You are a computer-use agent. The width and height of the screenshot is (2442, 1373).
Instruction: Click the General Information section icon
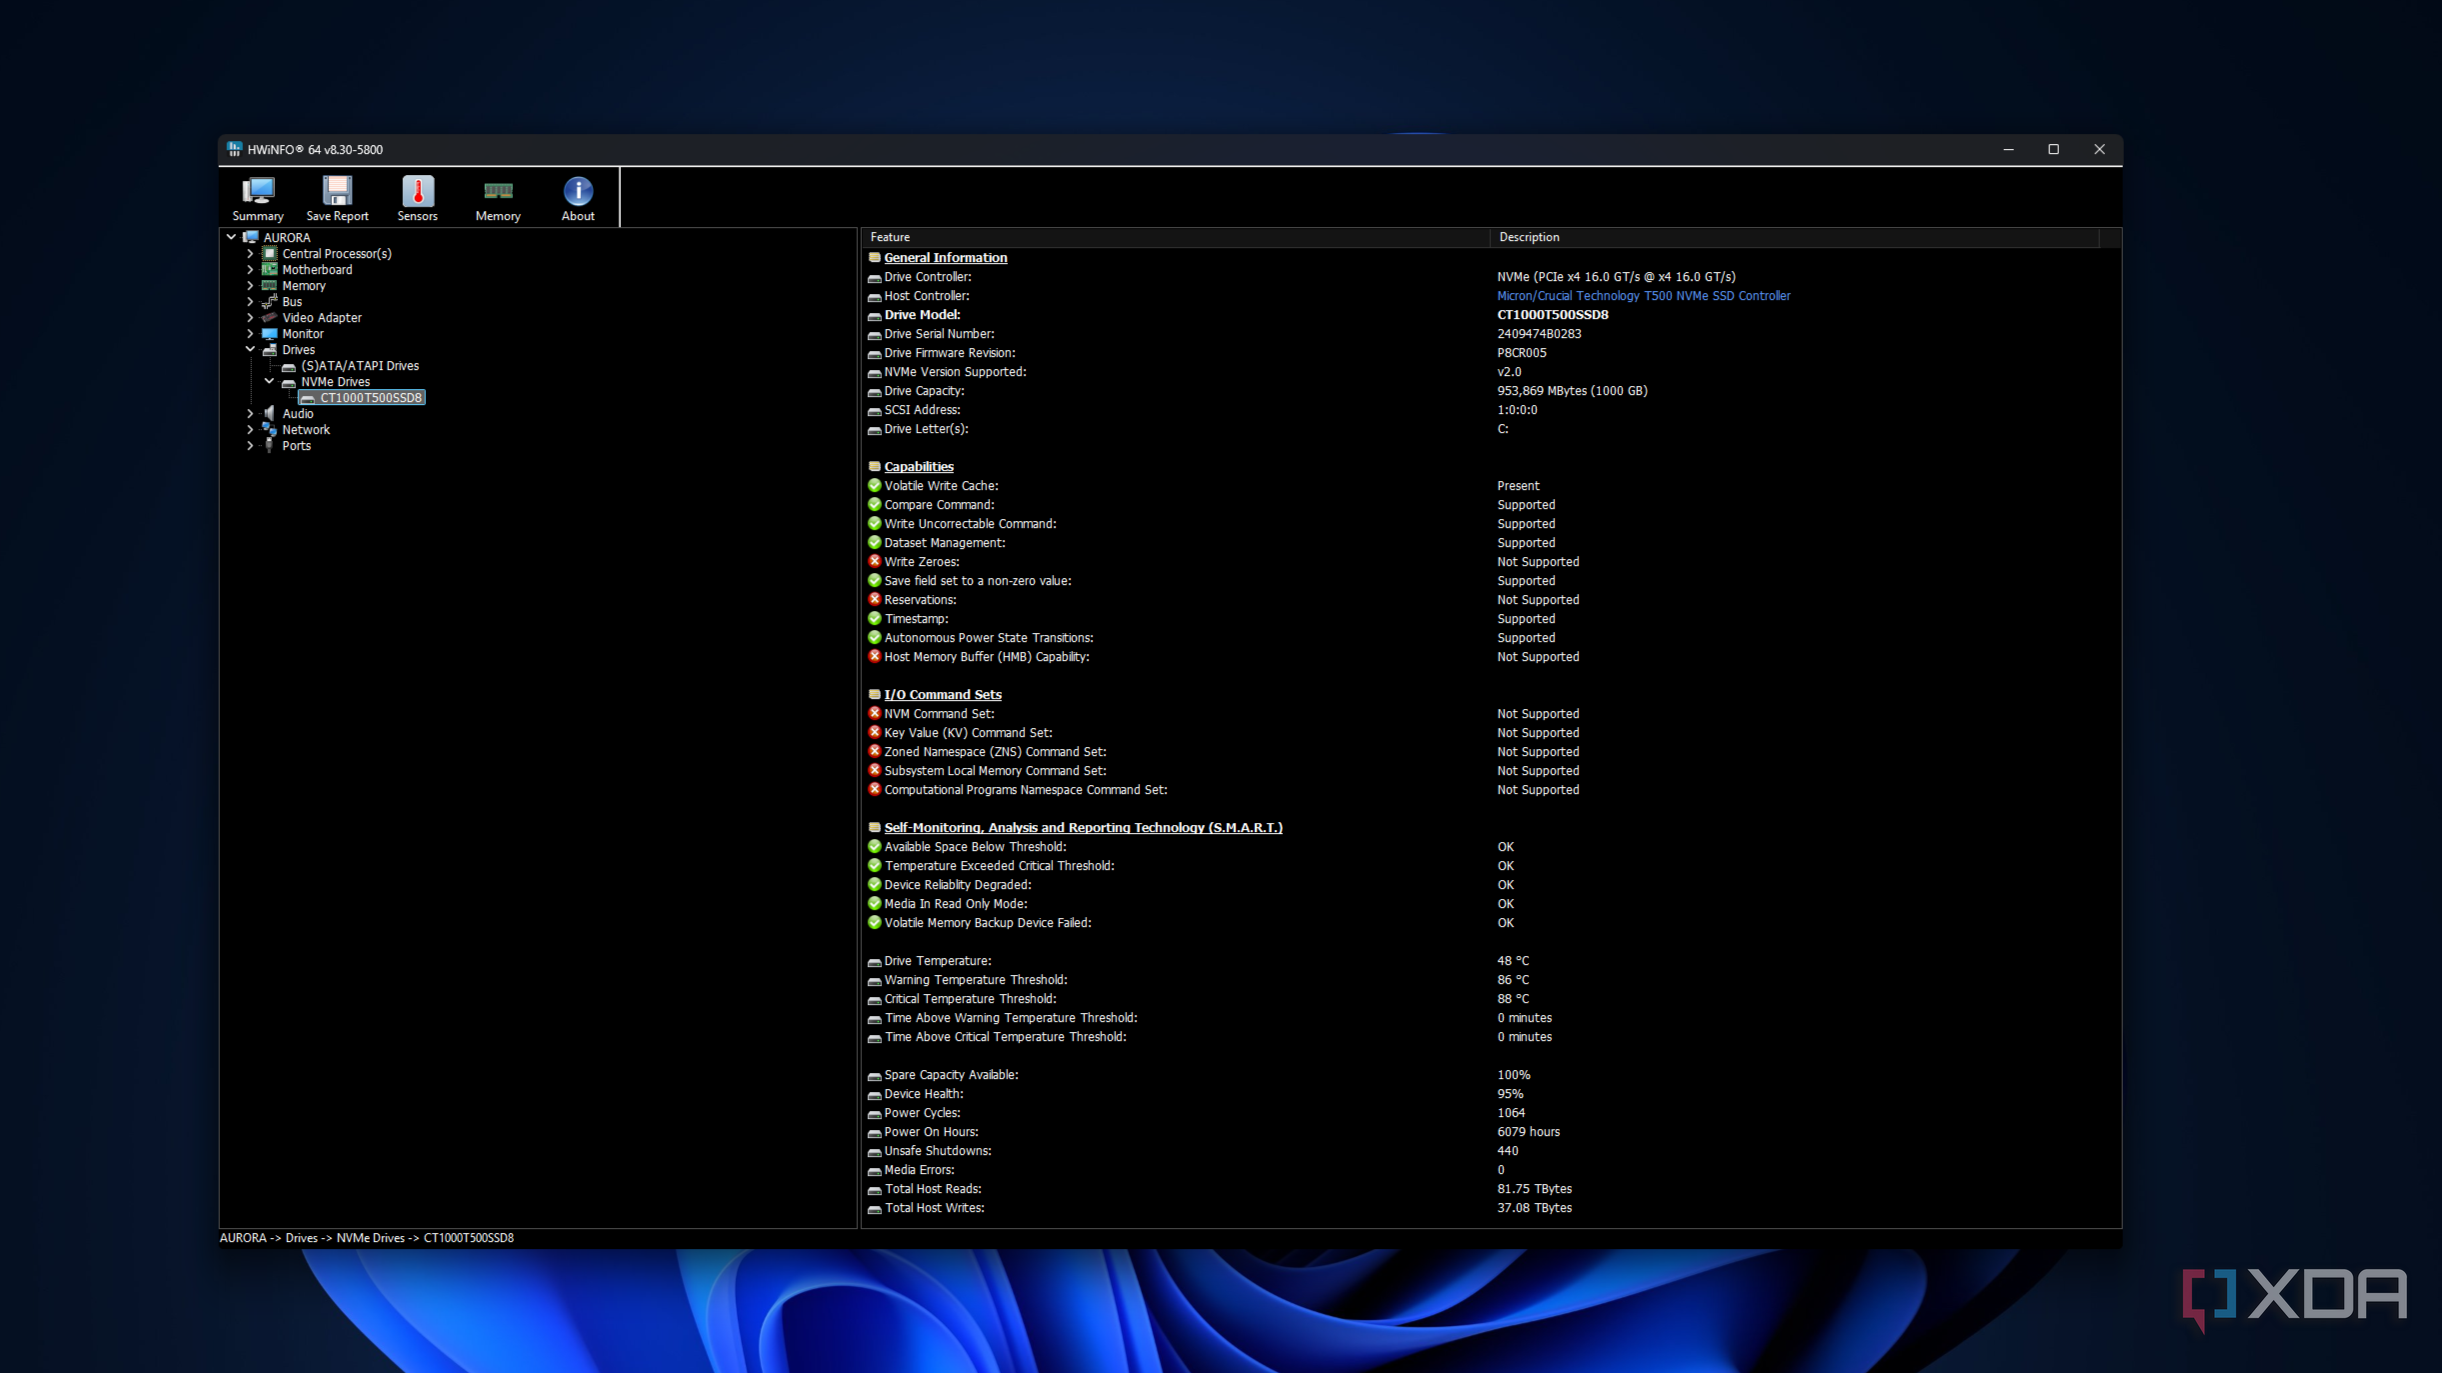(x=874, y=257)
